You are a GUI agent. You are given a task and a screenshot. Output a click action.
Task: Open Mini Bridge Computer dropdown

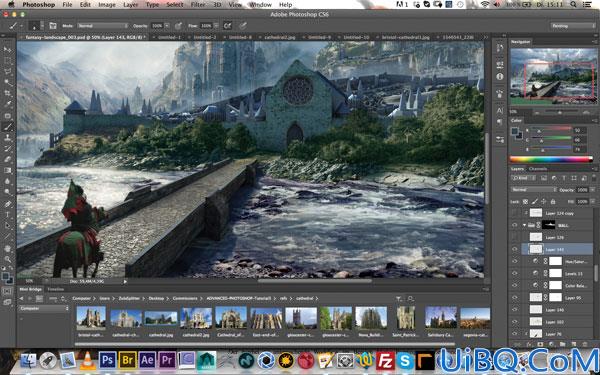pos(44,308)
